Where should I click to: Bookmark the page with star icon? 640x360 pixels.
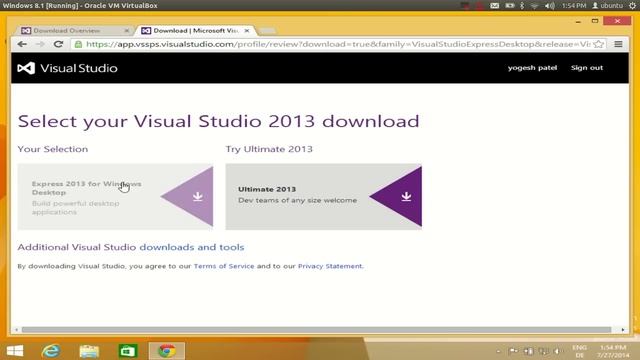(598, 44)
